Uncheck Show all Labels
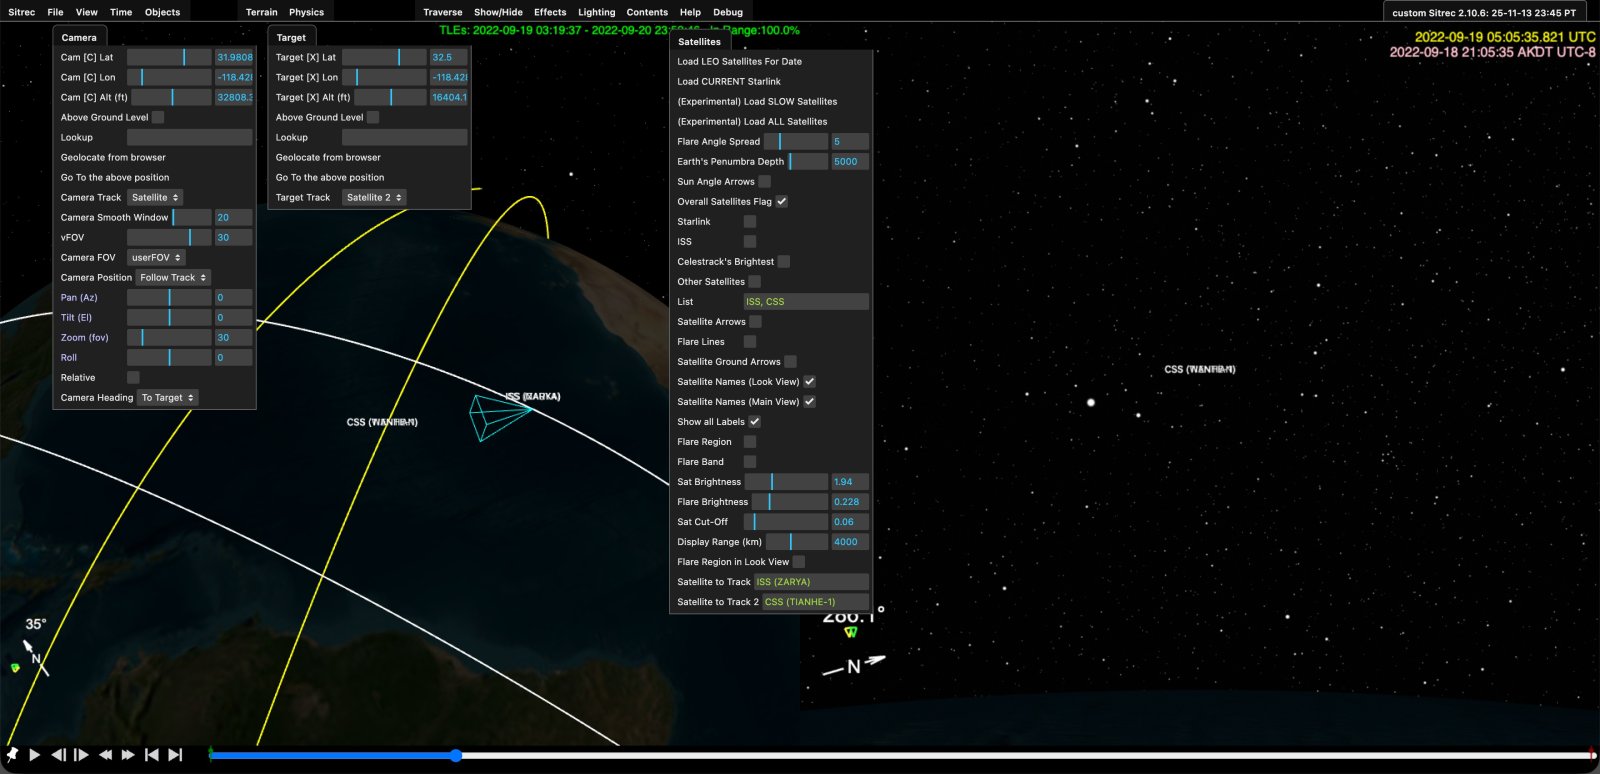The width and height of the screenshot is (1600, 774). point(755,421)
